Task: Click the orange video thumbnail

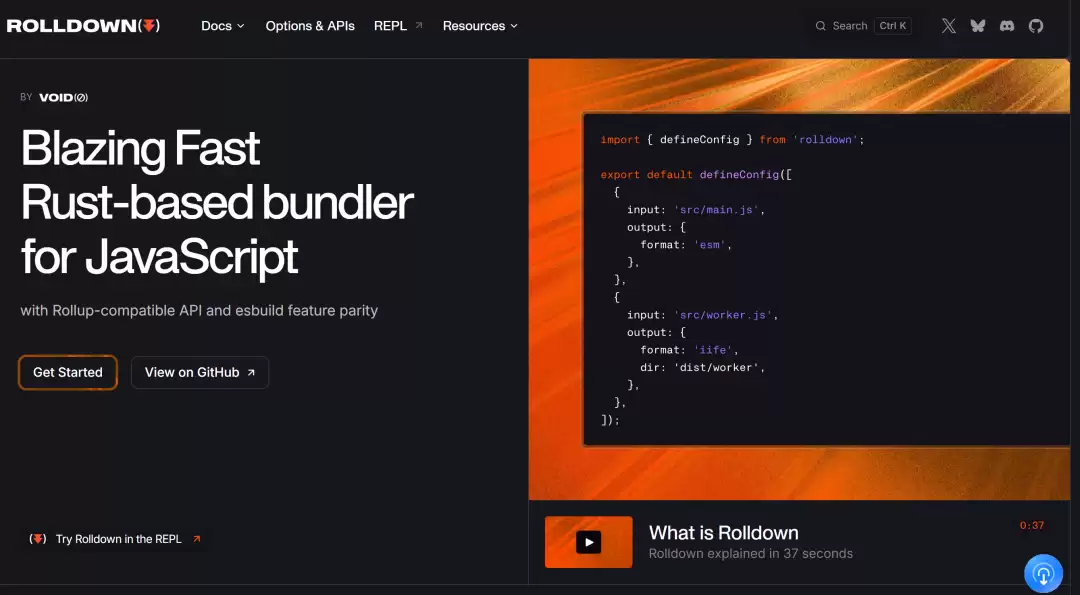Action: [588, 542]
